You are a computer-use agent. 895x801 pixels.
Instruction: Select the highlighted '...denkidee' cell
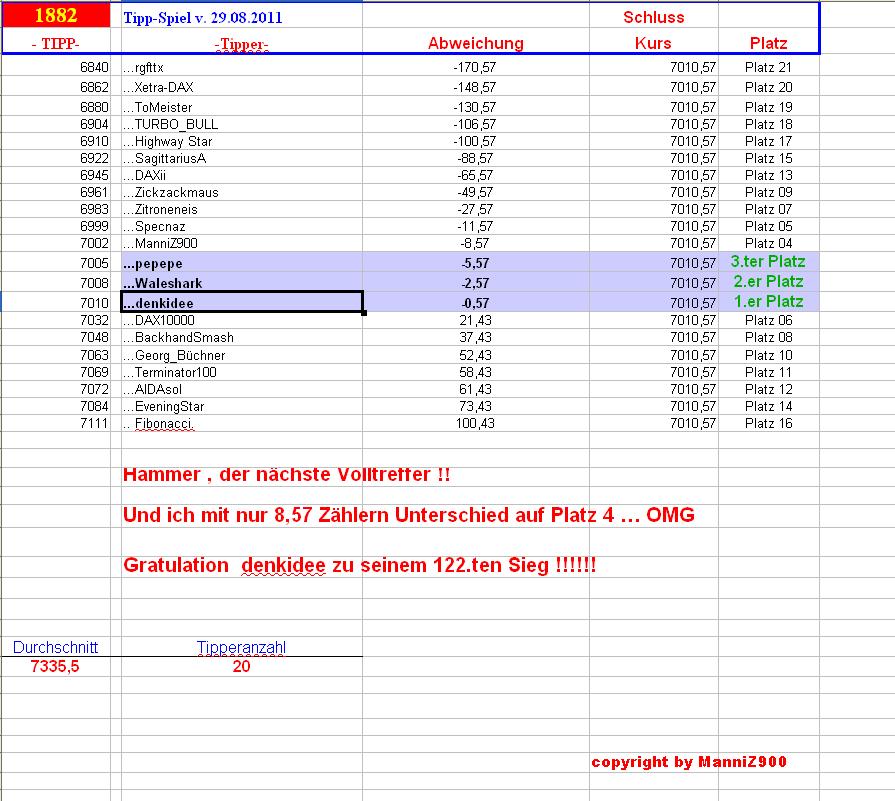(x=242, y=302)
